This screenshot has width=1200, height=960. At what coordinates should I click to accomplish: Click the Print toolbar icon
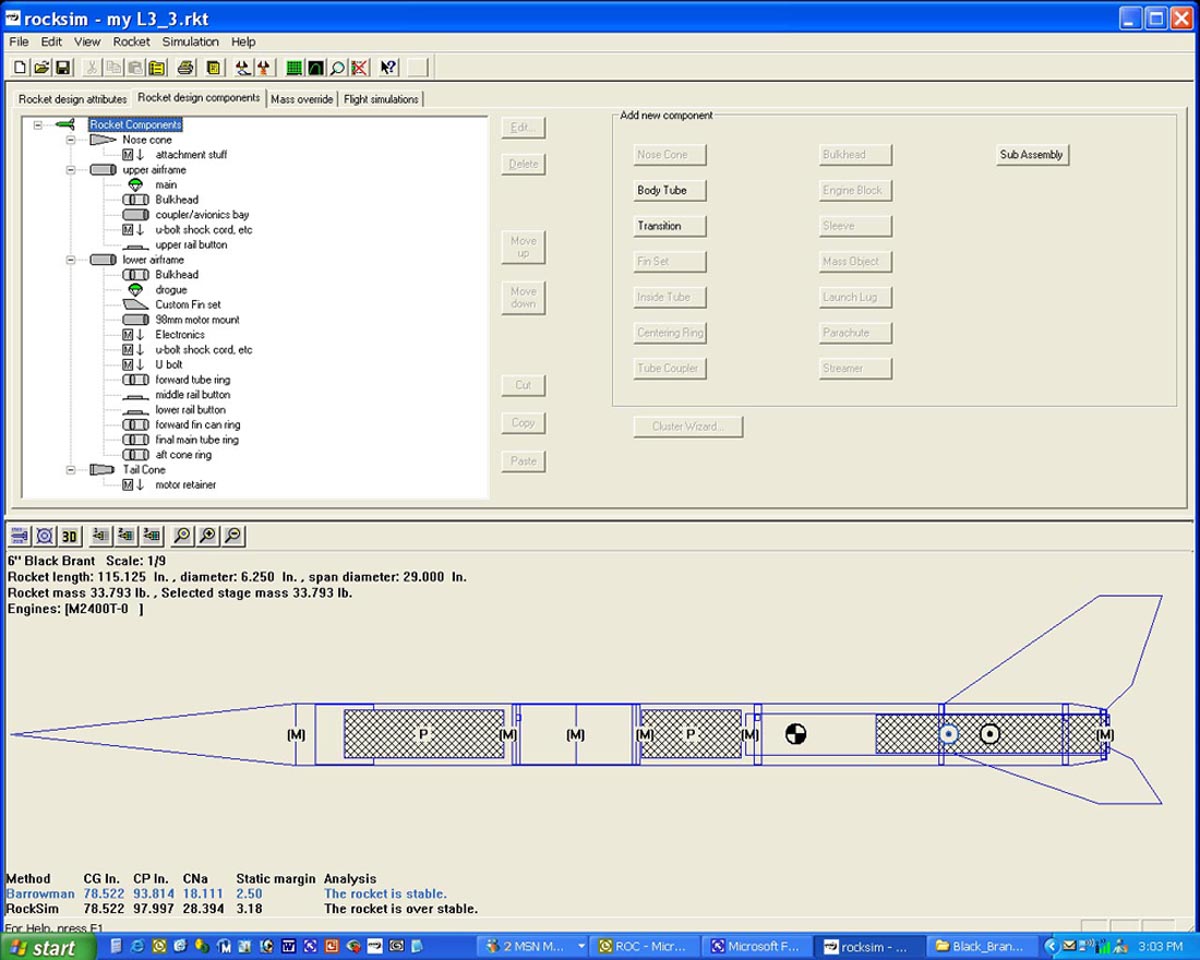click(185, 67)
